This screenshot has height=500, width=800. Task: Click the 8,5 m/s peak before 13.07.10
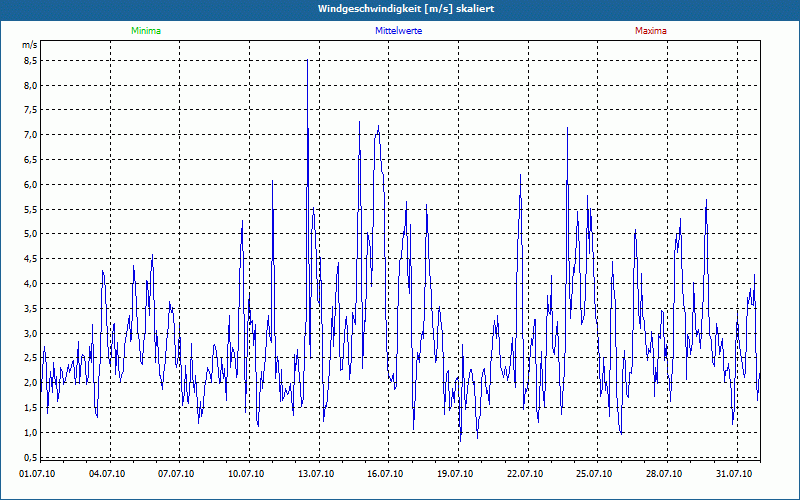pos(307,60)
